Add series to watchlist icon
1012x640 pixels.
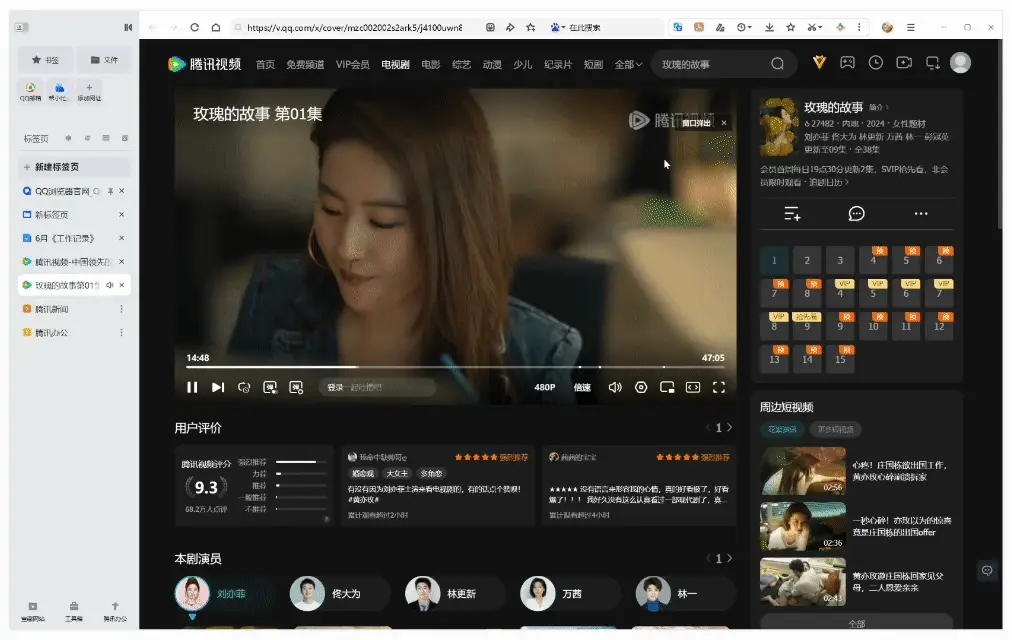click(x=792, y=214)
